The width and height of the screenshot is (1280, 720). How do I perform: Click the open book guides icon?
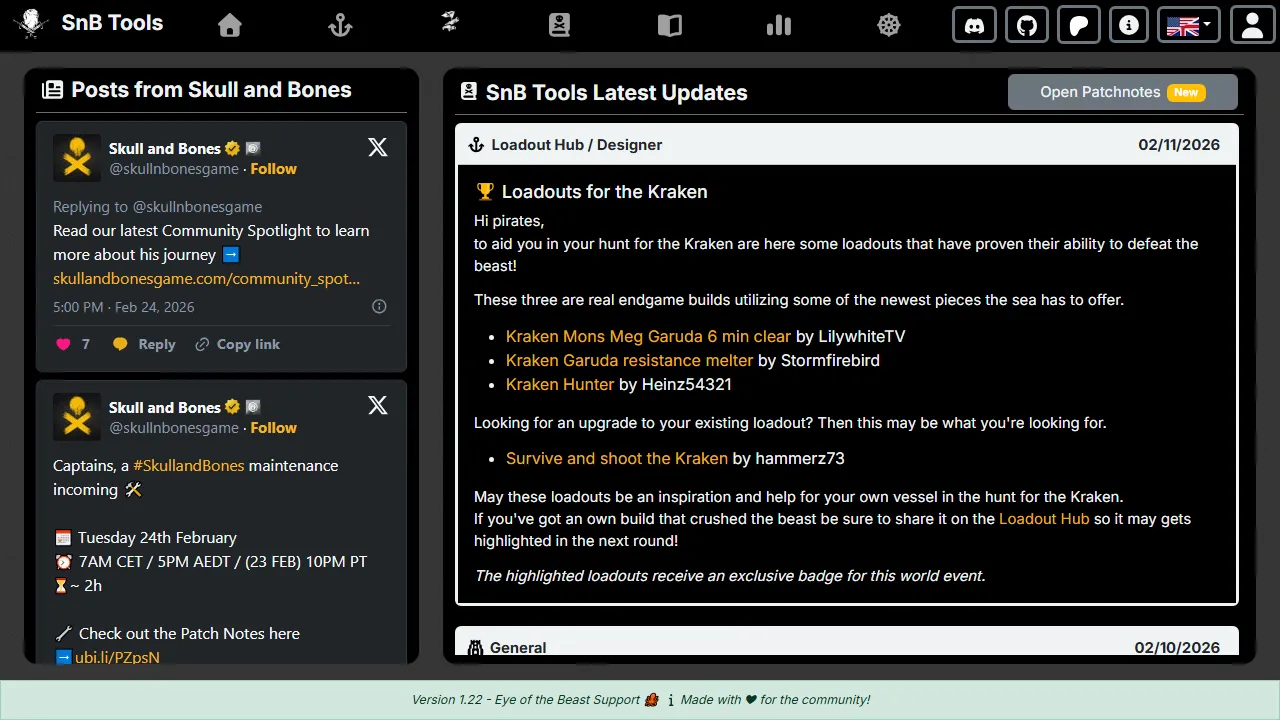tap(669, 25)
